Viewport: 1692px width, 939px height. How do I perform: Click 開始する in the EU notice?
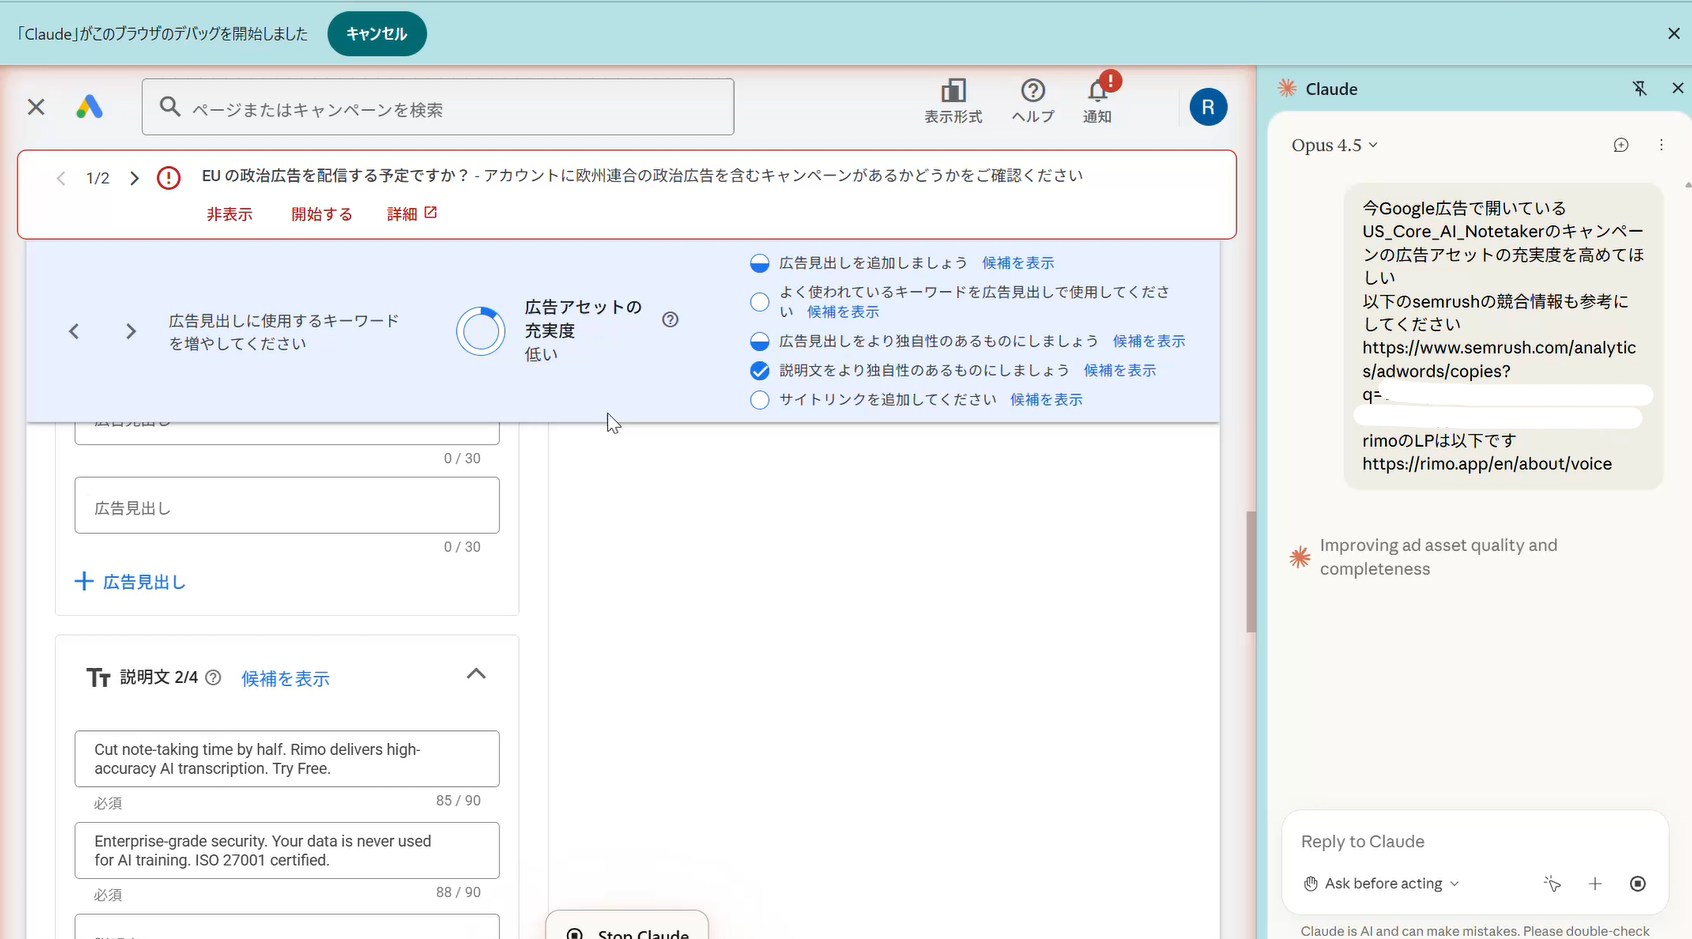(x=321, y=214)
